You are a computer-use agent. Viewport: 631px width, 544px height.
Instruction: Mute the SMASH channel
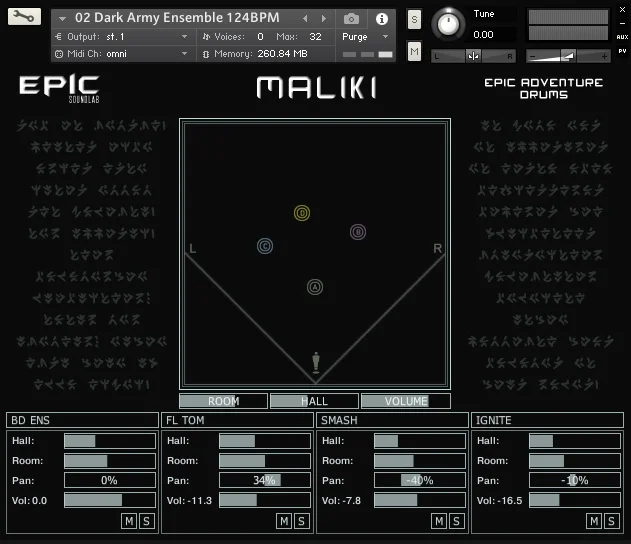click(439, 521)
